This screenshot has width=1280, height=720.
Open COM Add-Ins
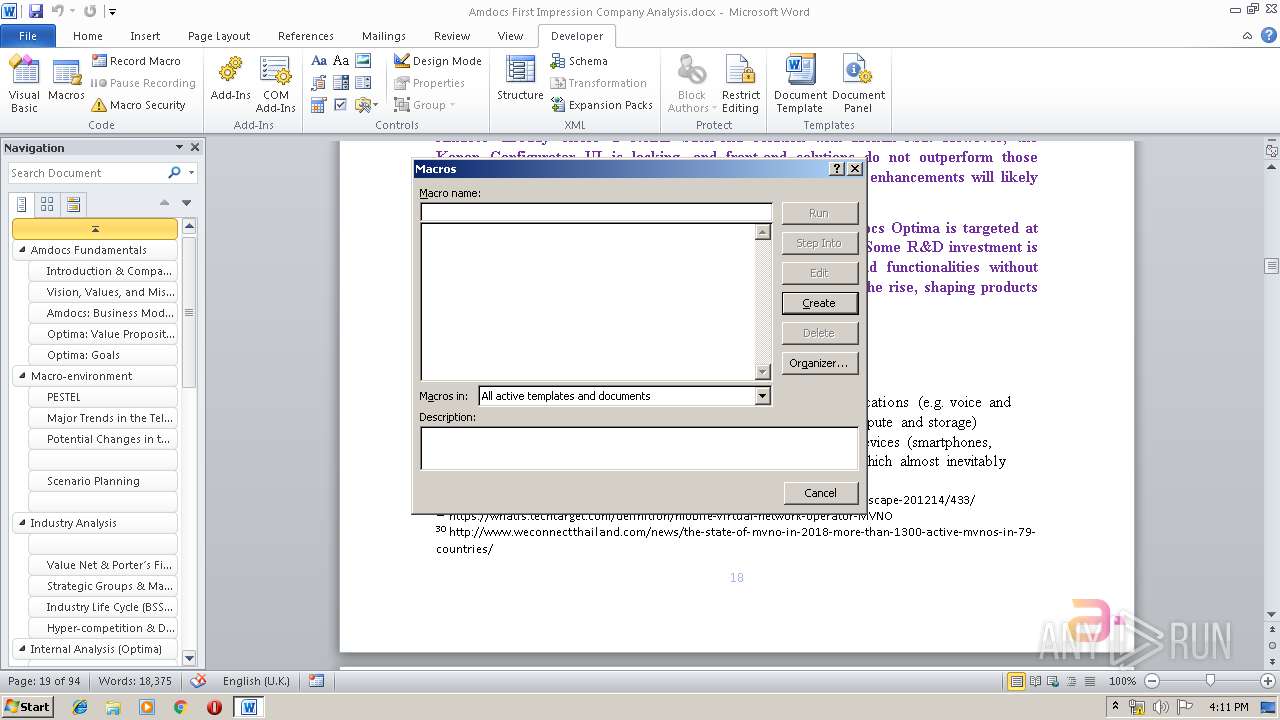275,84
